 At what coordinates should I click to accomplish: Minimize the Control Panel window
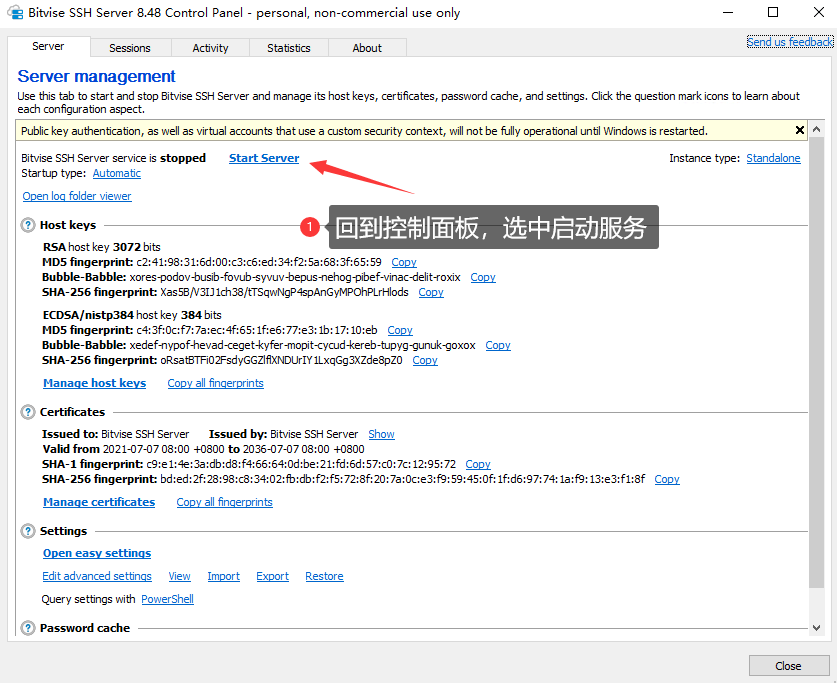pyautogui.click(x=728, y=12)
